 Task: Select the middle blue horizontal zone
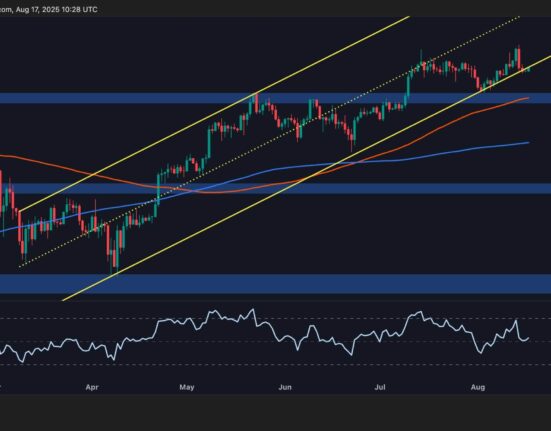(276, 189)
